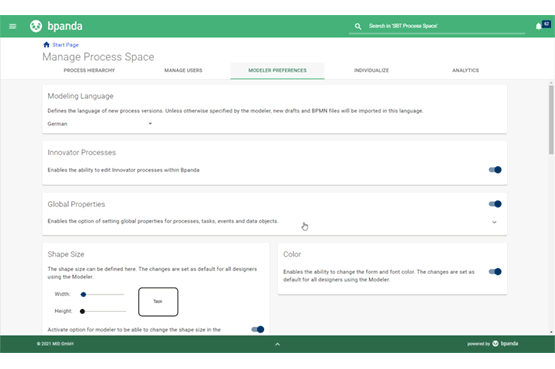
Task: Click the home icon in the breadcrumb
Action: click(46, 45)
